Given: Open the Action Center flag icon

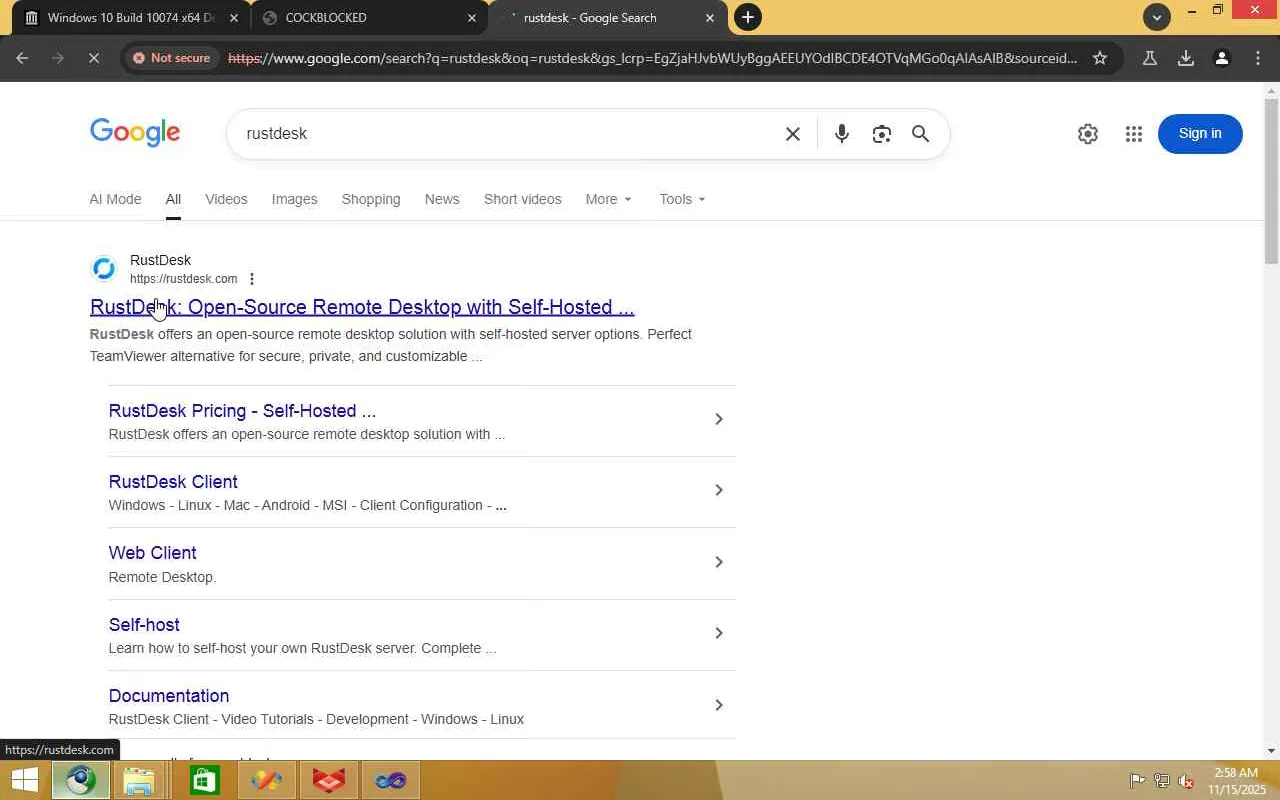Looking at the screenshot, I should tap(1137, 781).
